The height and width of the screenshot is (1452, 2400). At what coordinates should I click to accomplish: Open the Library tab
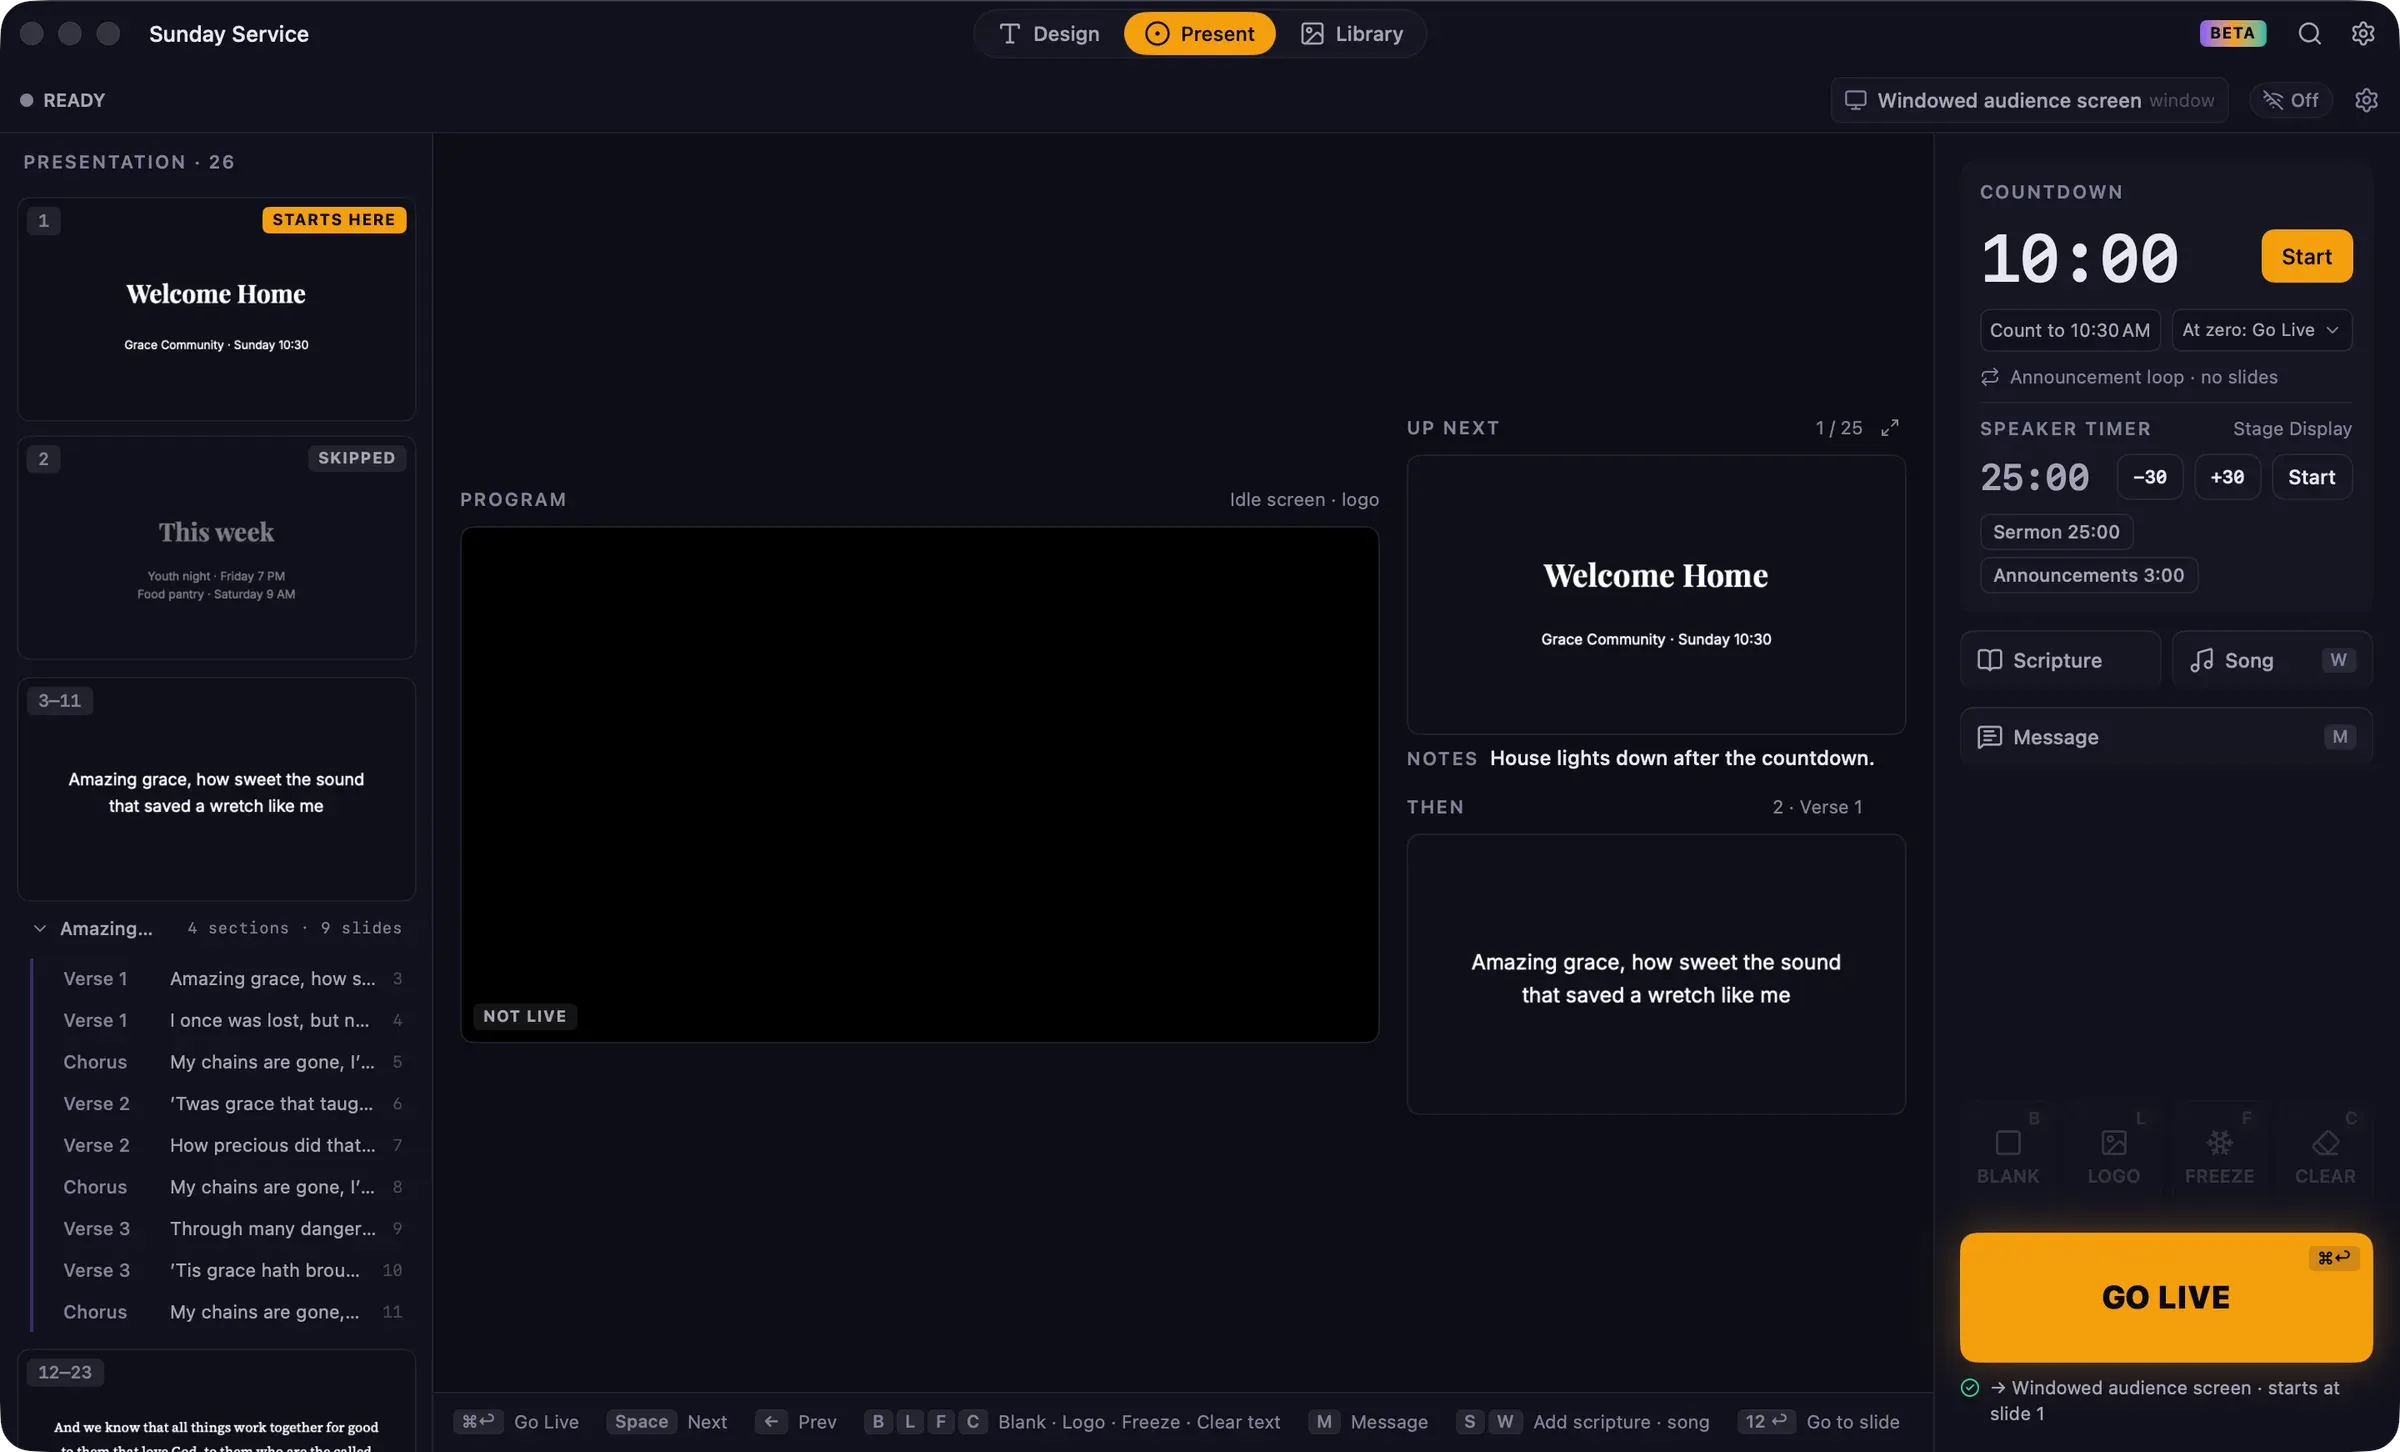(1352, 34)
